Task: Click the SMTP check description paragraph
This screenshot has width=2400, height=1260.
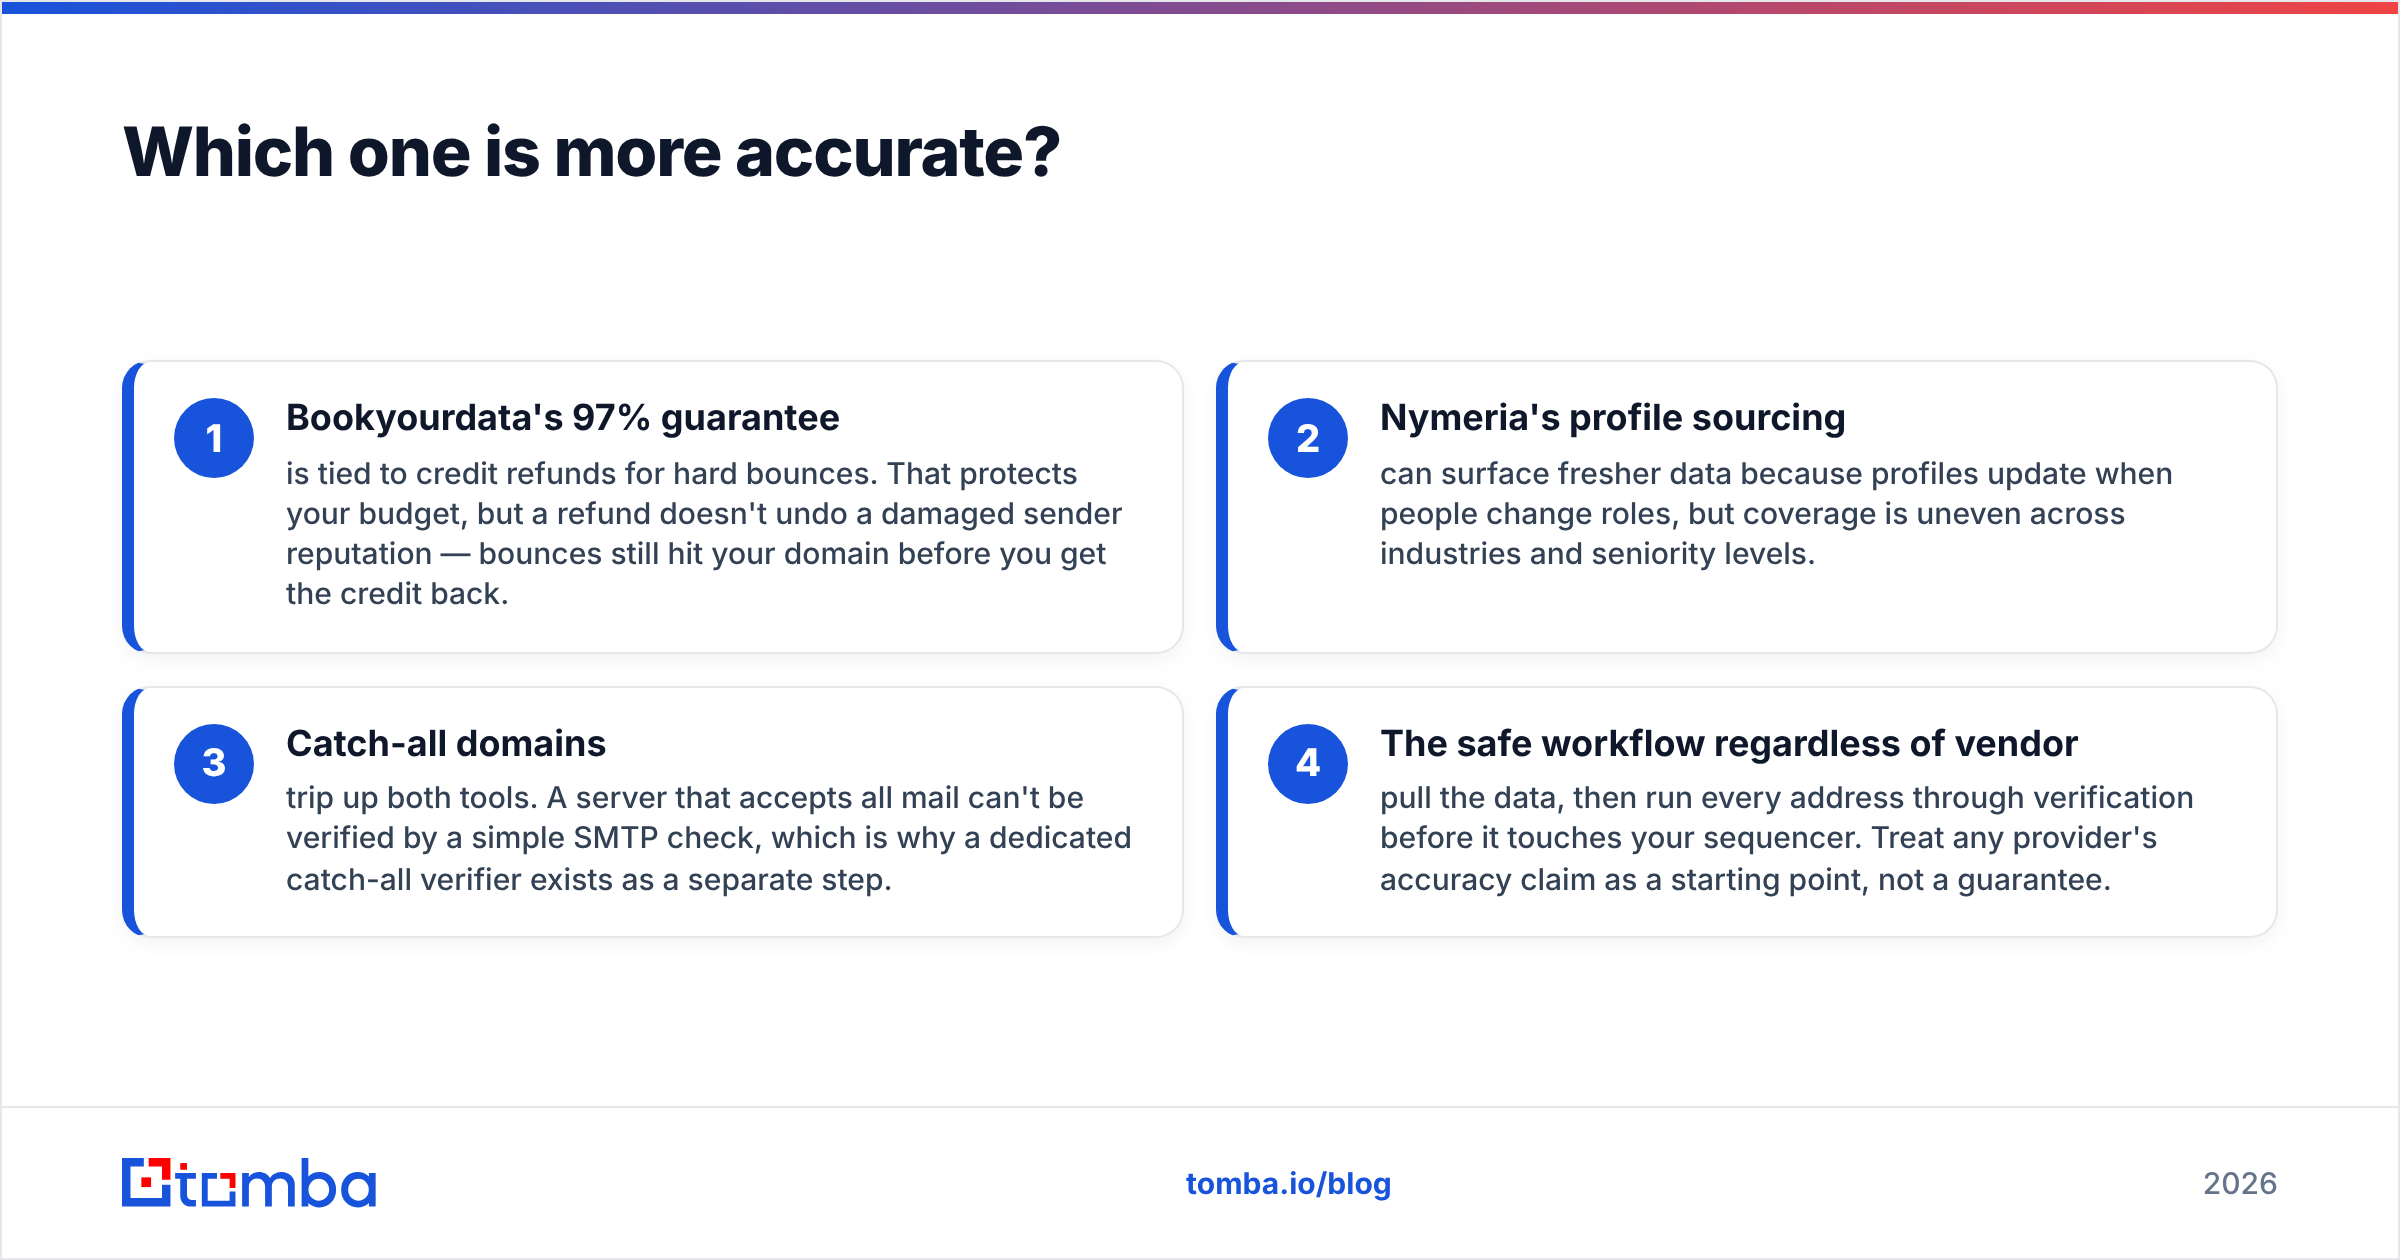Action: (708, 838)
